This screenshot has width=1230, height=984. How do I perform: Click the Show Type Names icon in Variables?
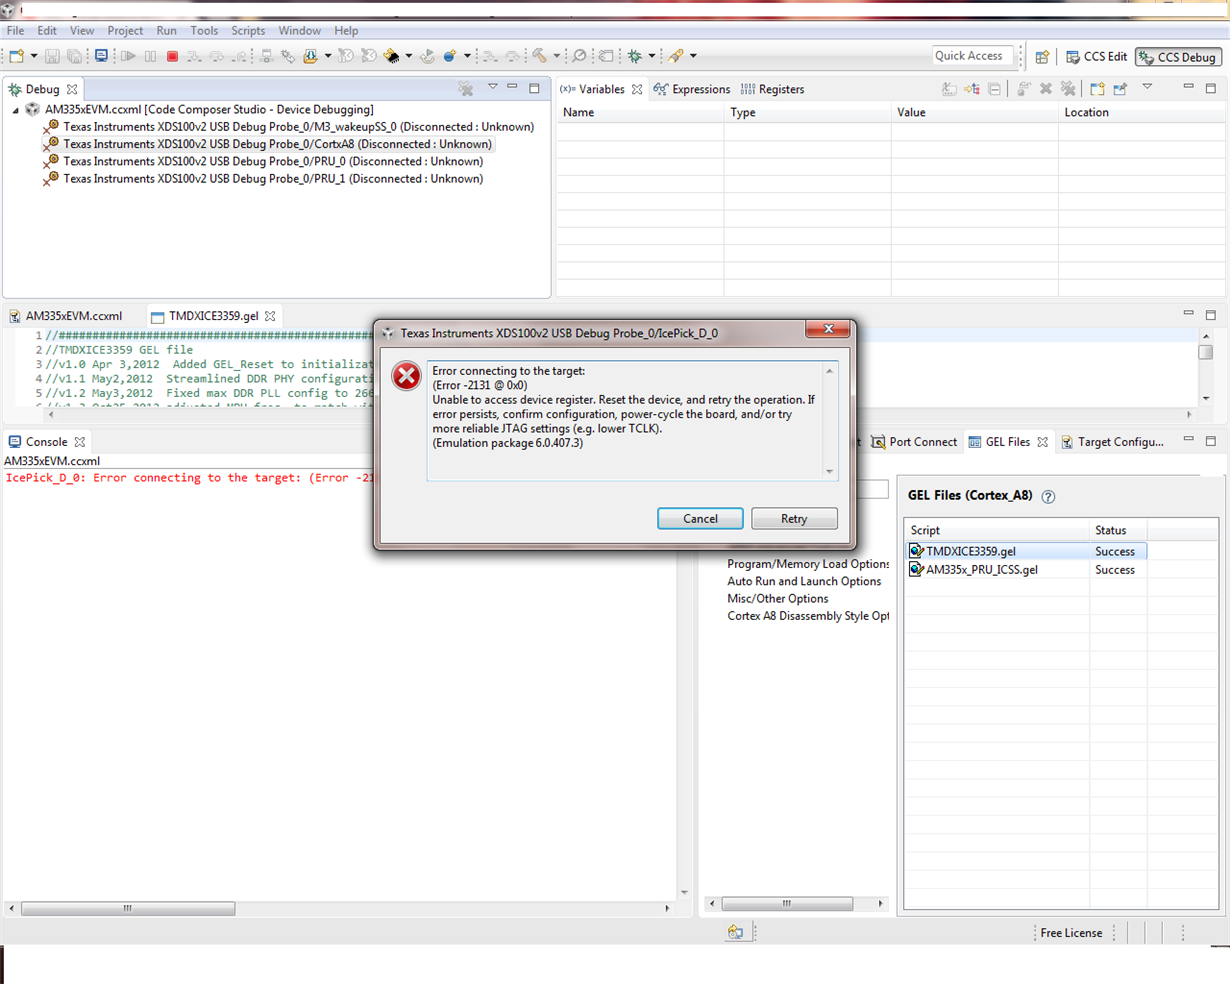pos(949,89)
